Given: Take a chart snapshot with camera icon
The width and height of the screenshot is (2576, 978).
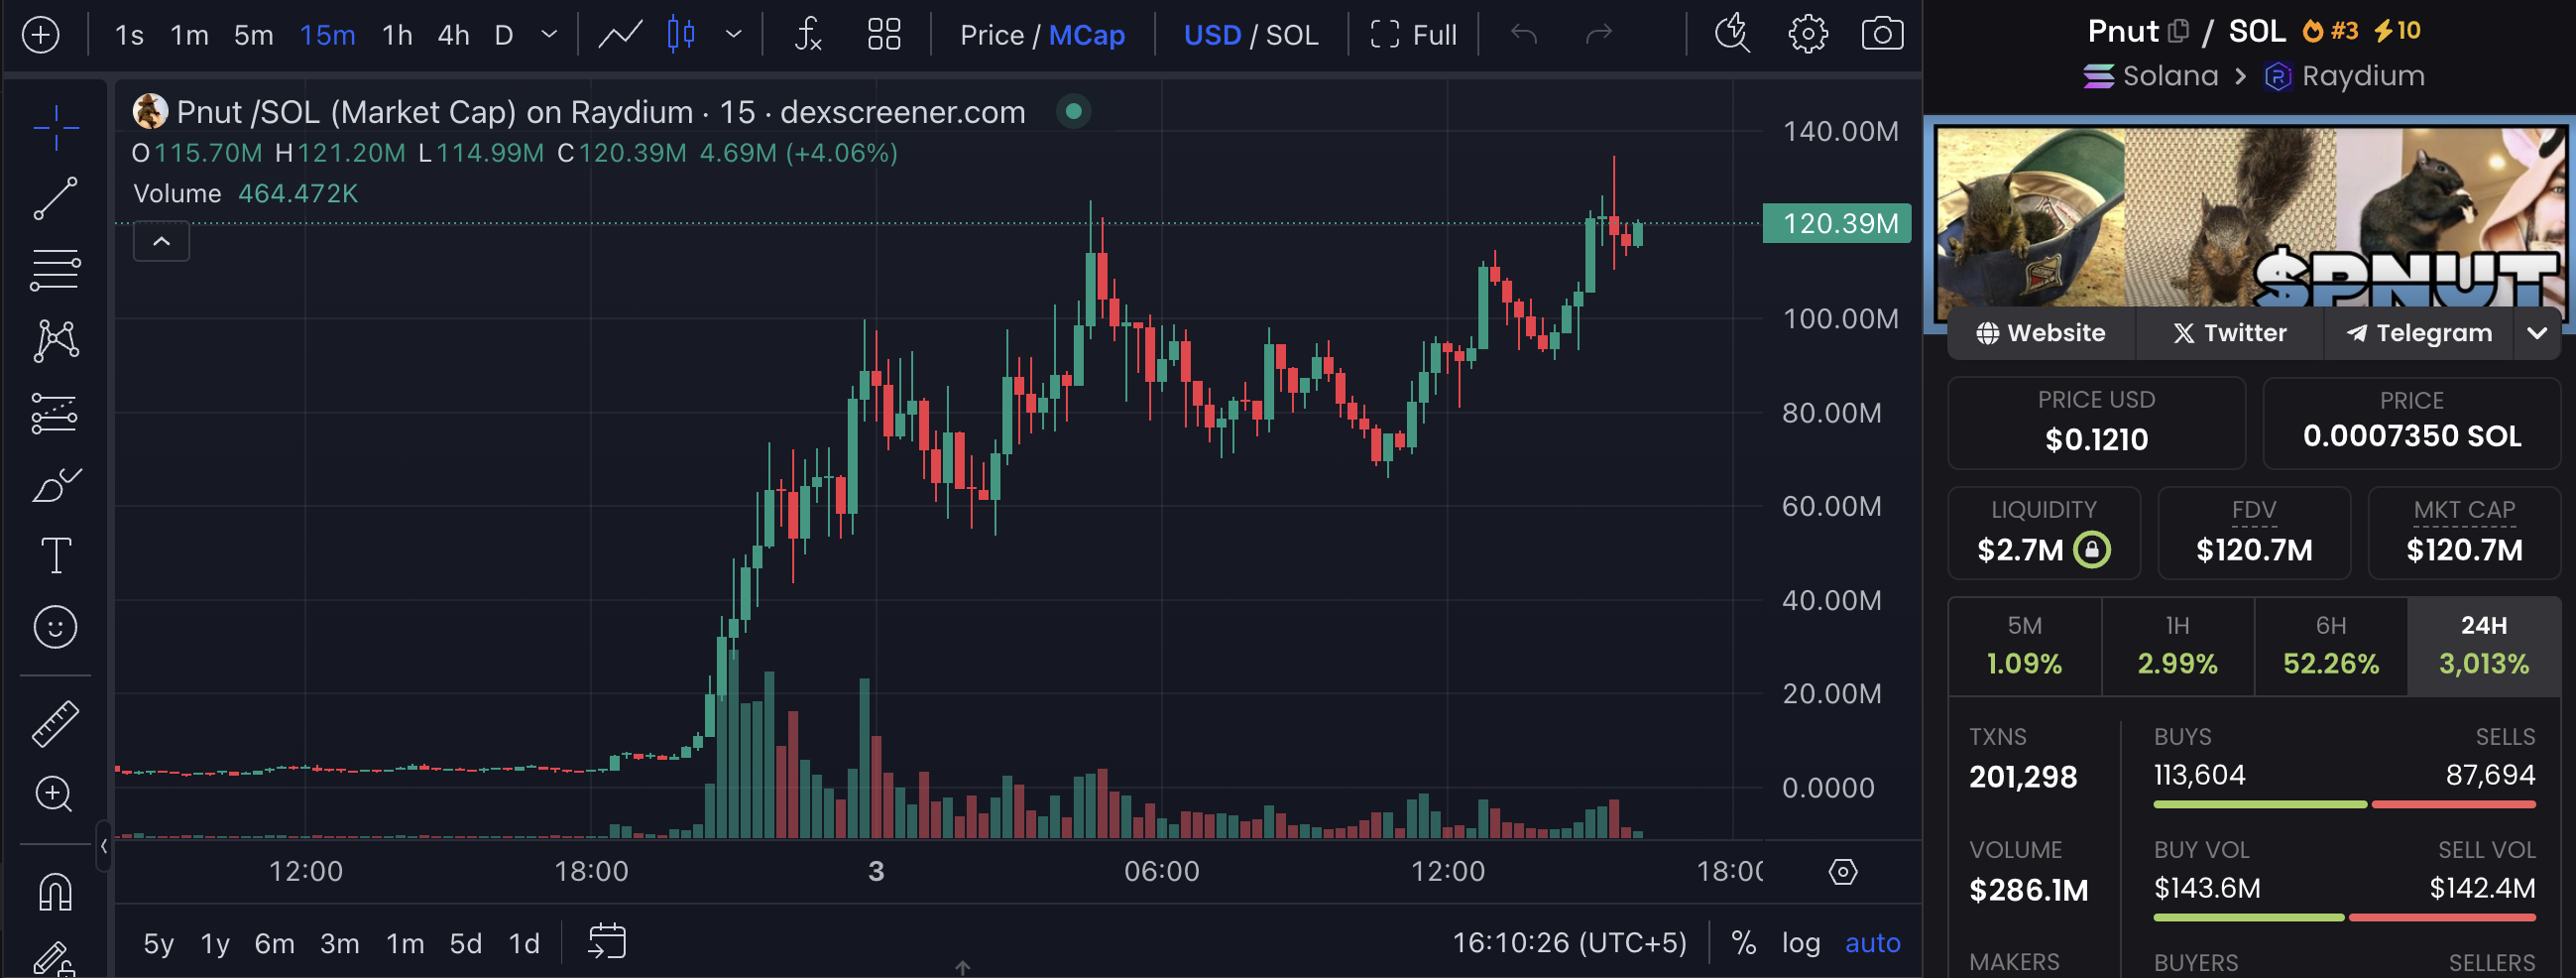Looking at the screenshot, I should [x=1881, y=35].
